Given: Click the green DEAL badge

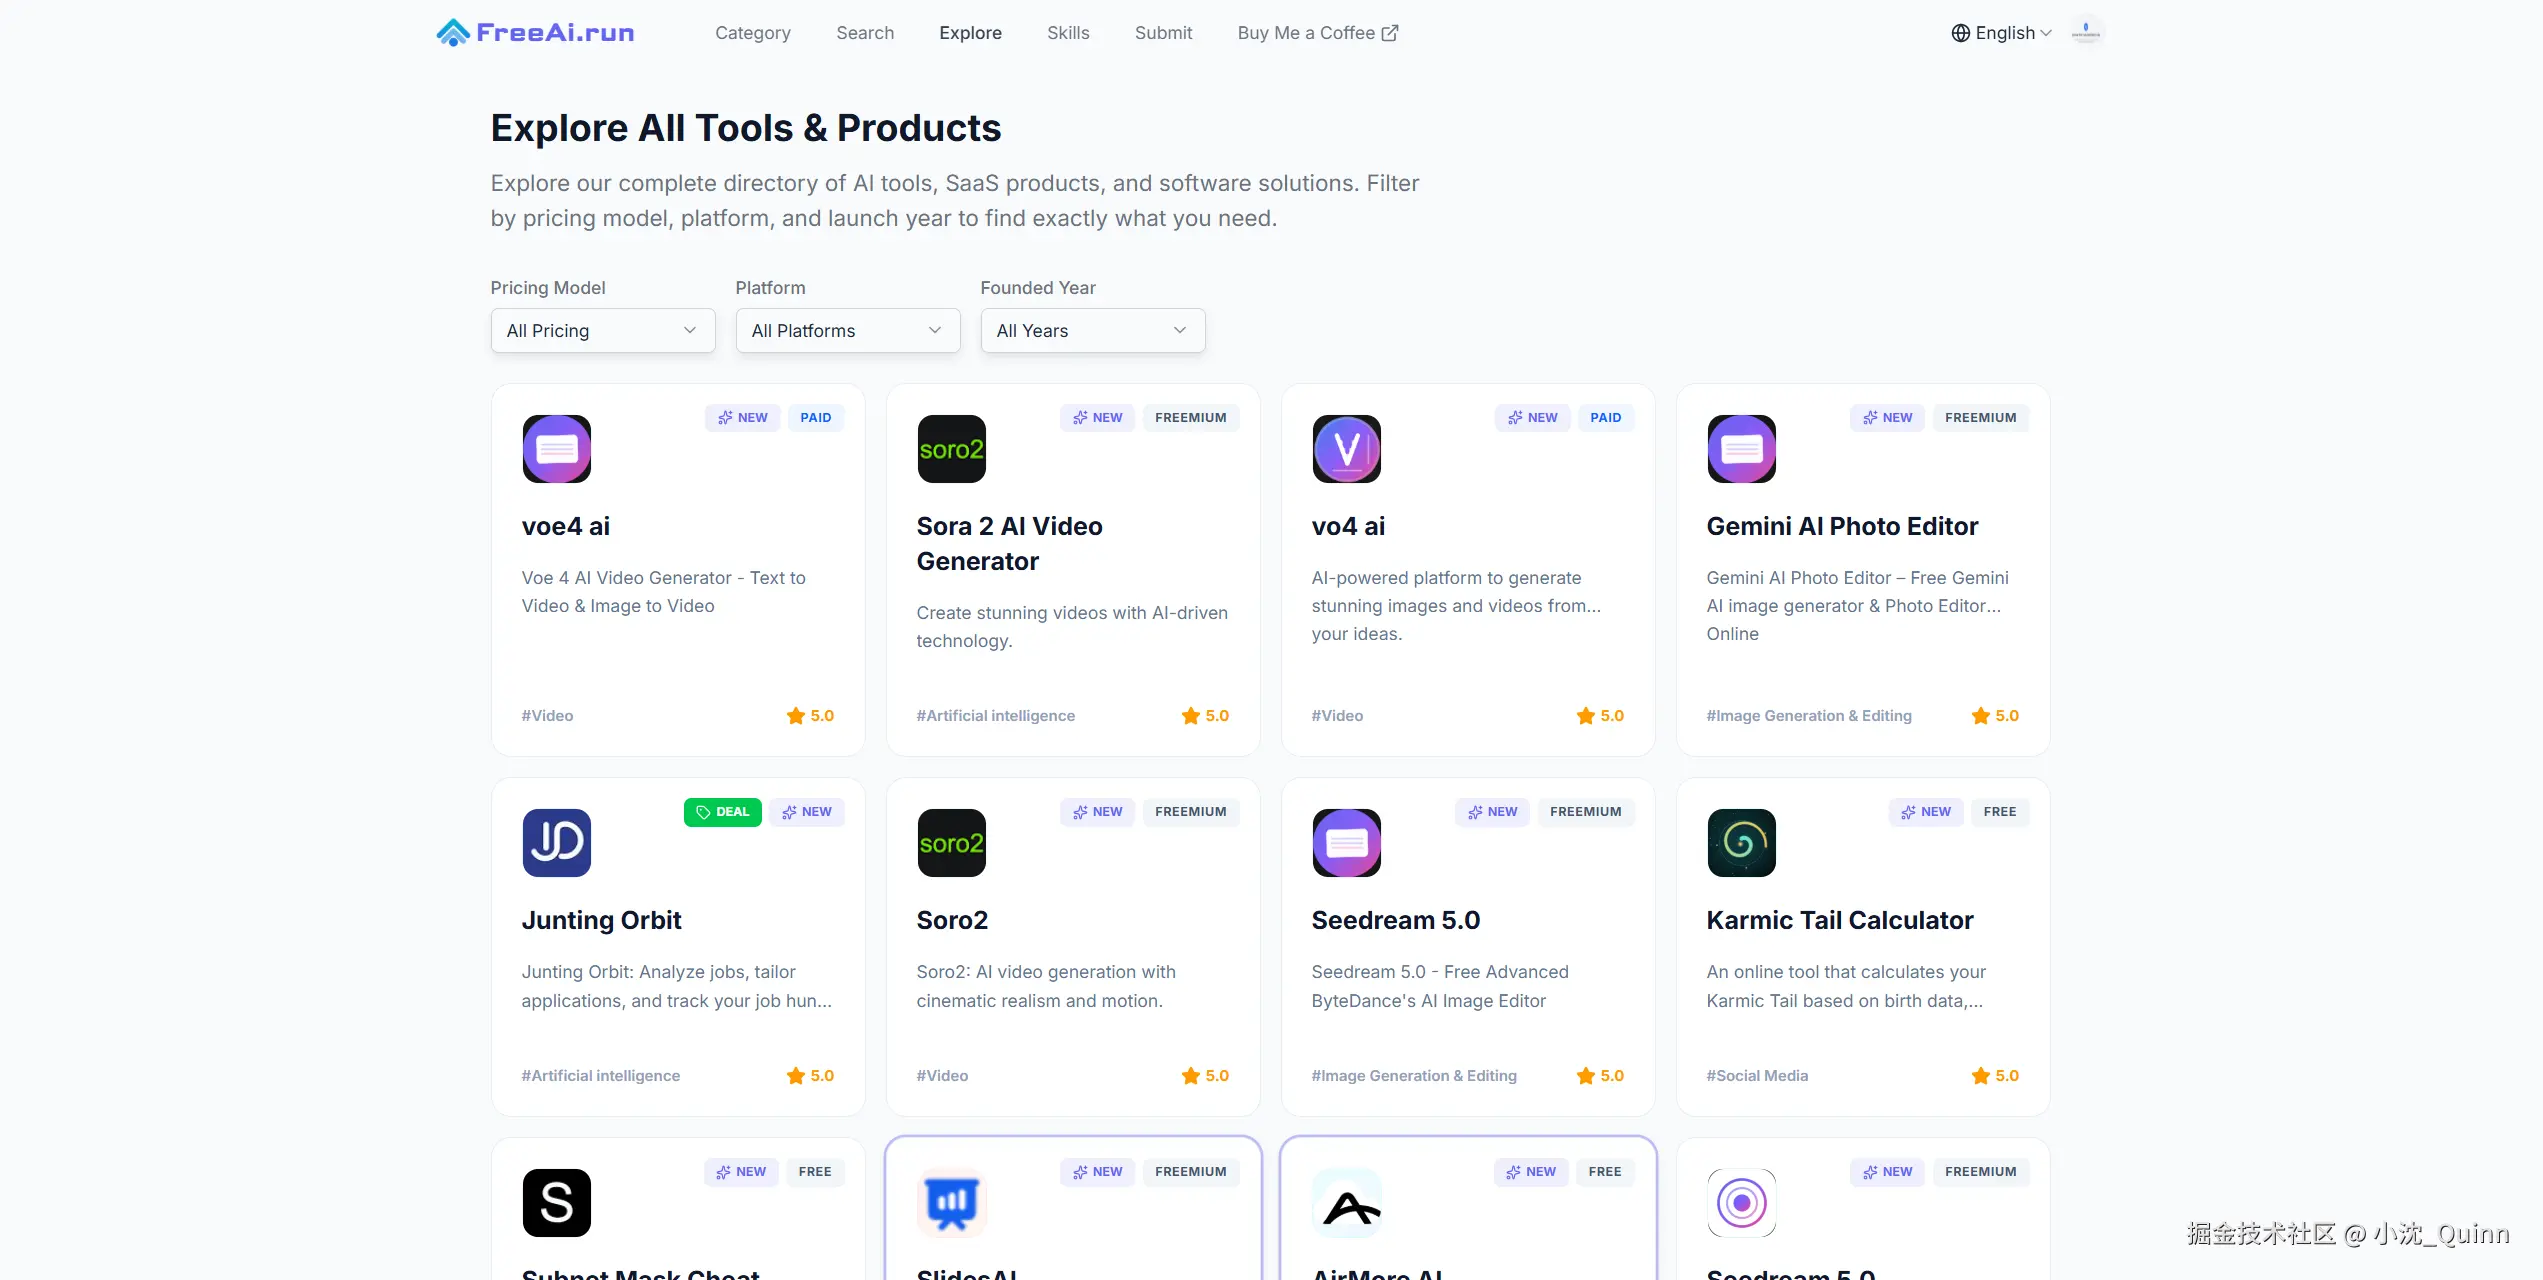Looking at the screenshot, I should pyautogui.click(x=723, y=812).
